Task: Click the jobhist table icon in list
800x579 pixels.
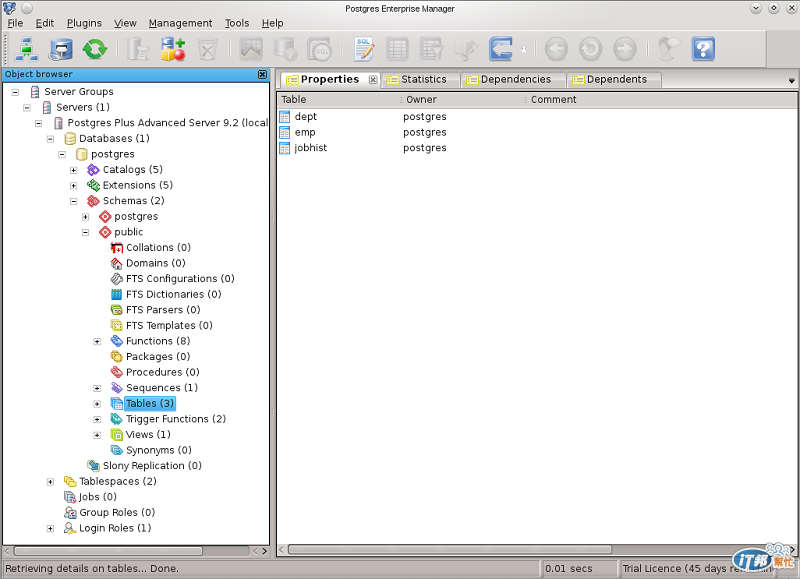Action: pos(285,148)
